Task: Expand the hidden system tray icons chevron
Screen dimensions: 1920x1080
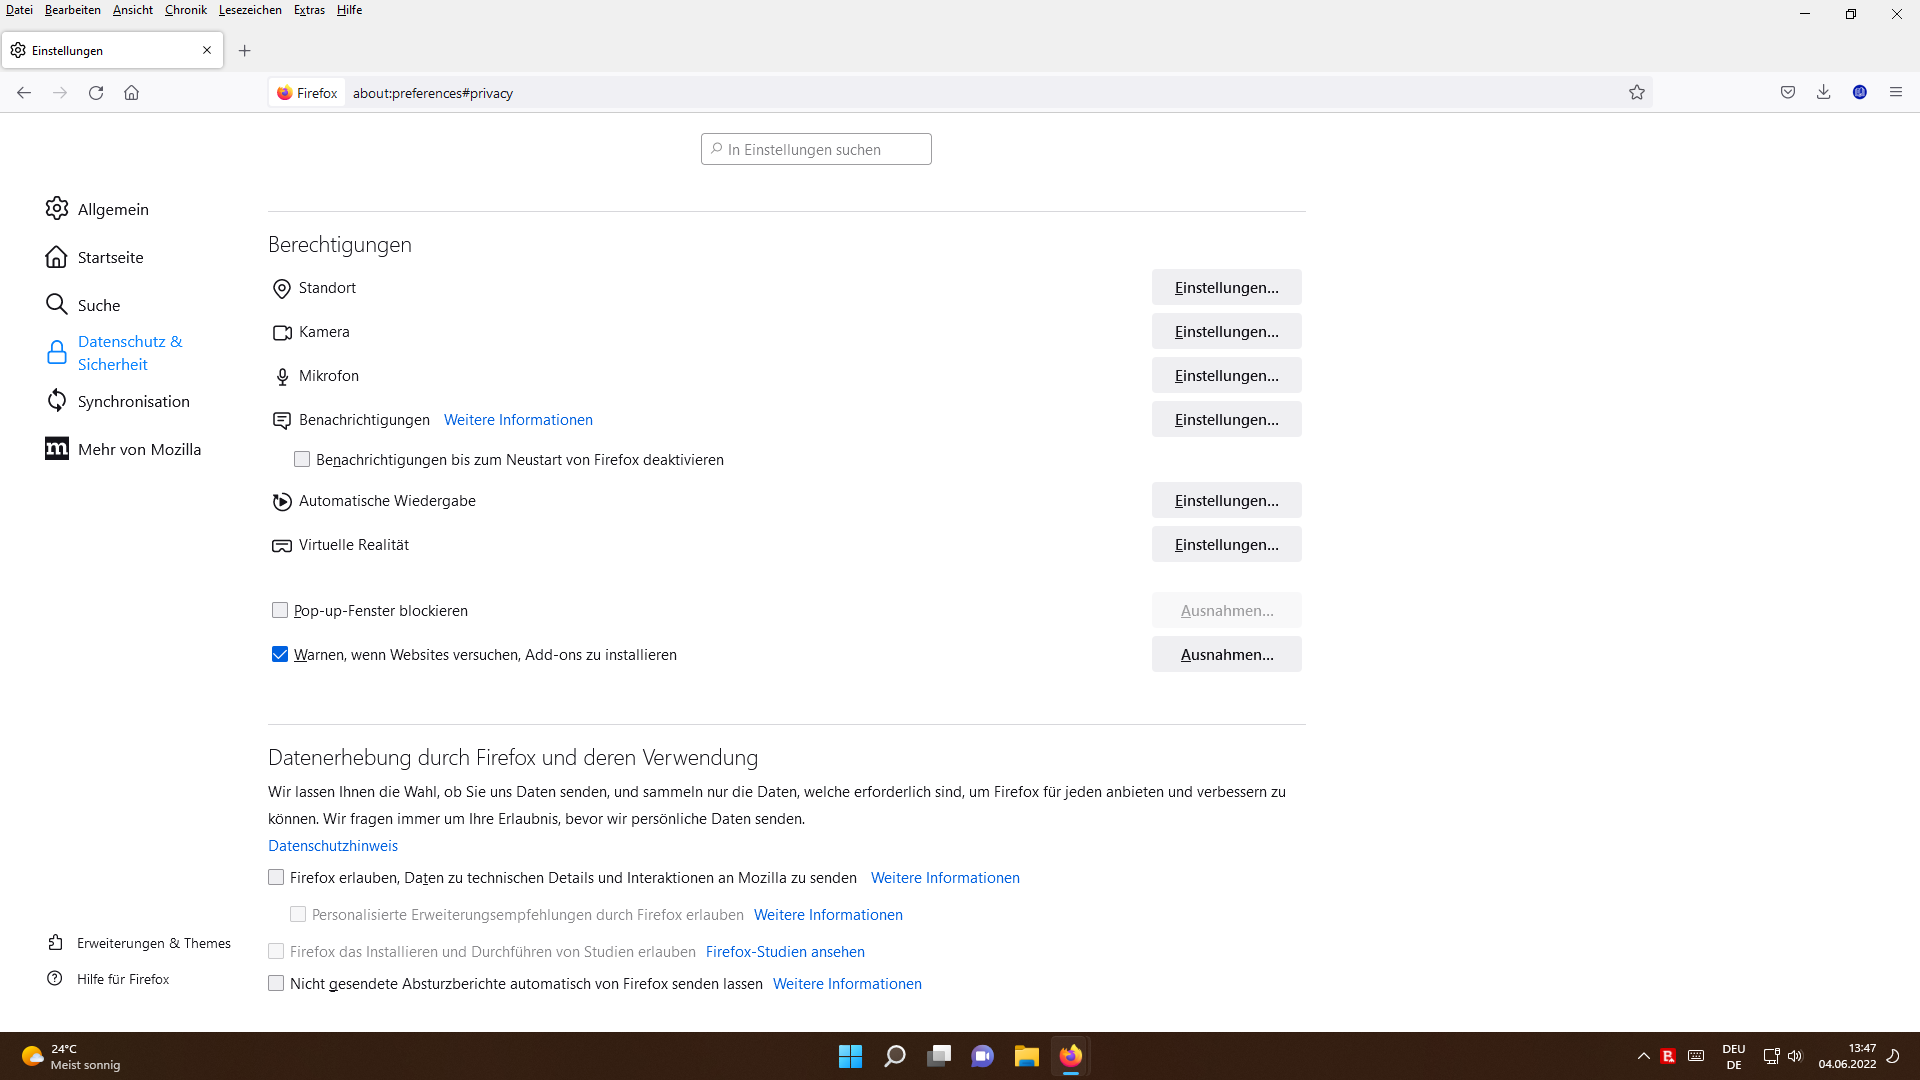Action: (x=1643, y=1056)
